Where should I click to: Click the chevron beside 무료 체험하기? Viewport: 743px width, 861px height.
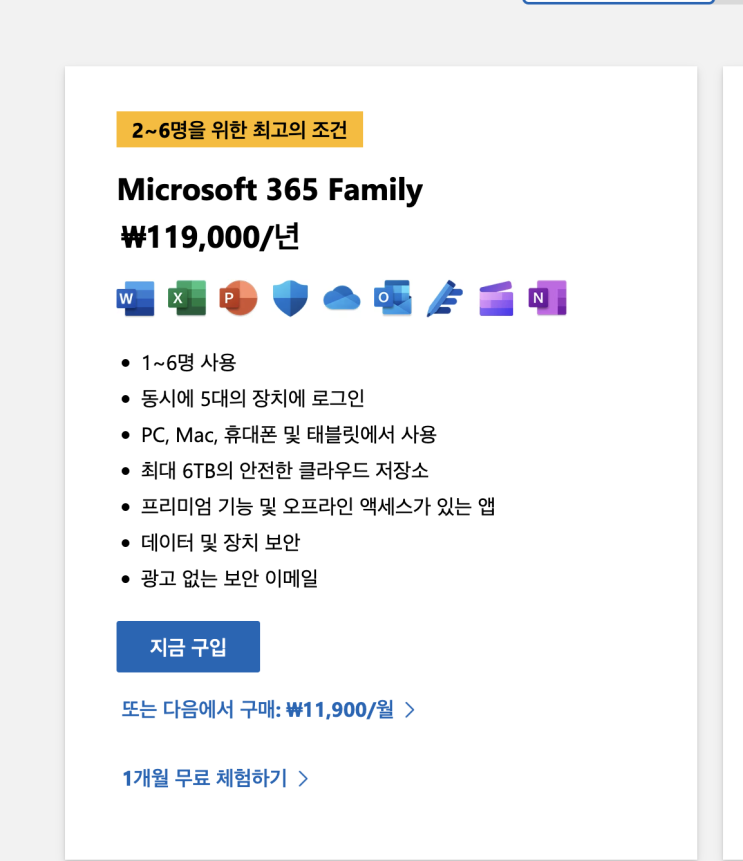pyautogui.click(x=303, y=779)
